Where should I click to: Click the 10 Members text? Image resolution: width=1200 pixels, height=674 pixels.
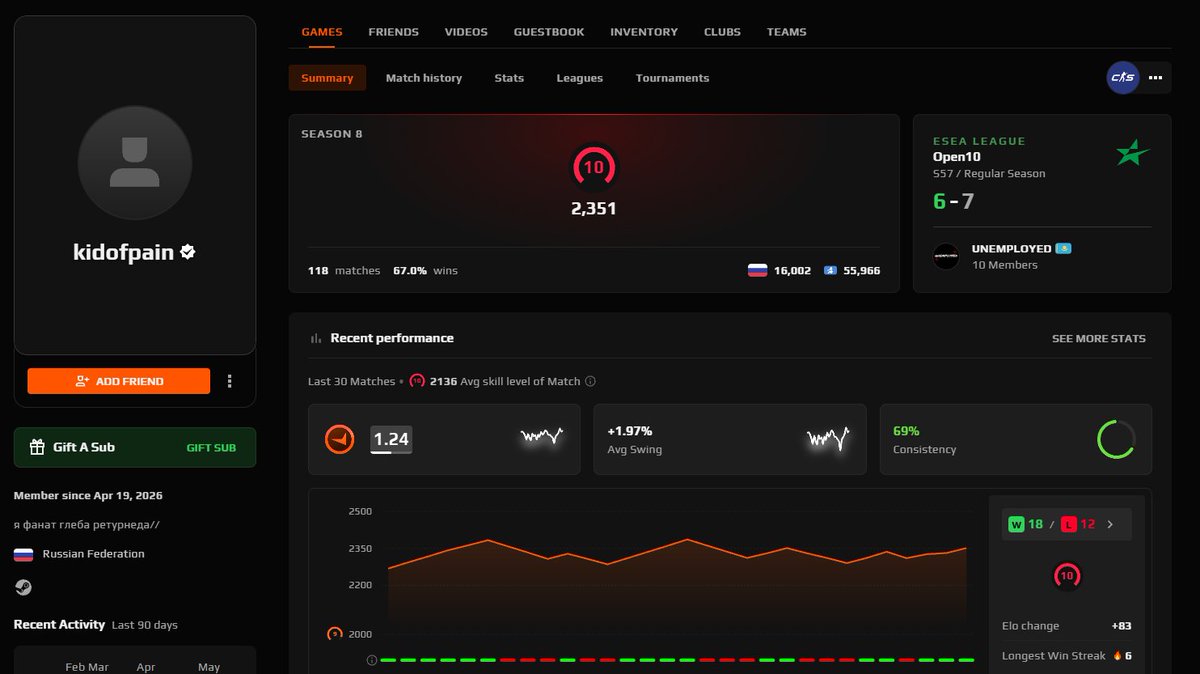coord(1005,265)
